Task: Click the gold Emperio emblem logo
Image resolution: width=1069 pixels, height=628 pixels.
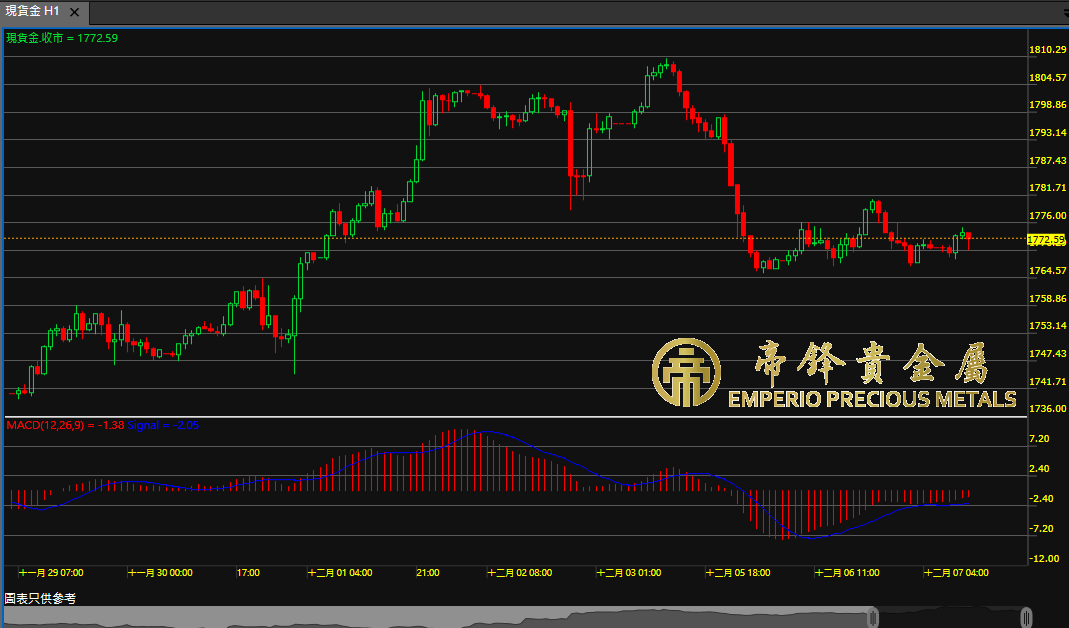Action: pos(687,373)
